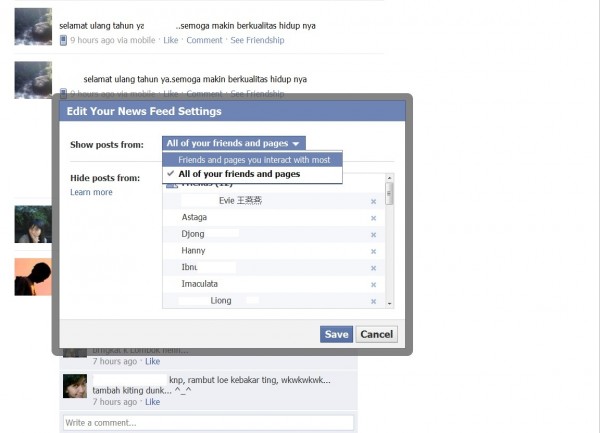
Task: Remove Ibnu from the hidden posts list
Action: pyautogui.click(x=373, y=268)
